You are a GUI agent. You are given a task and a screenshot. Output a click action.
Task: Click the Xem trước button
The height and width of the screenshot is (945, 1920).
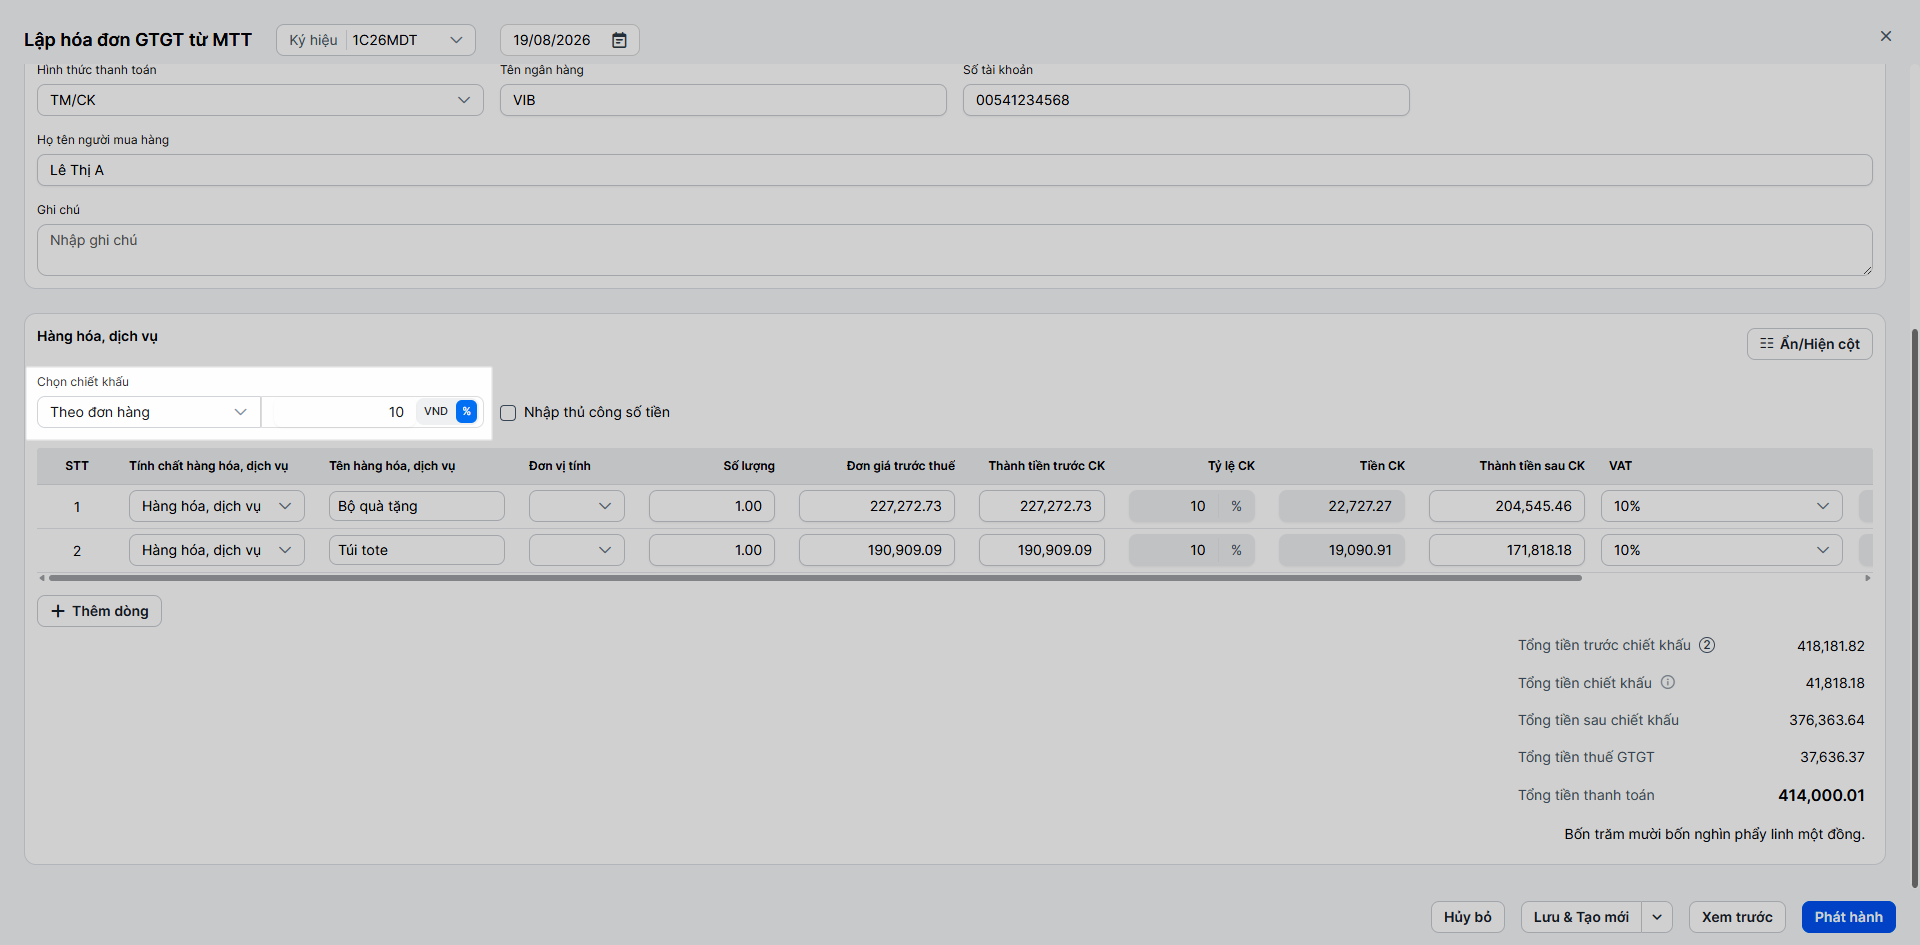(x=1737, y=917)
